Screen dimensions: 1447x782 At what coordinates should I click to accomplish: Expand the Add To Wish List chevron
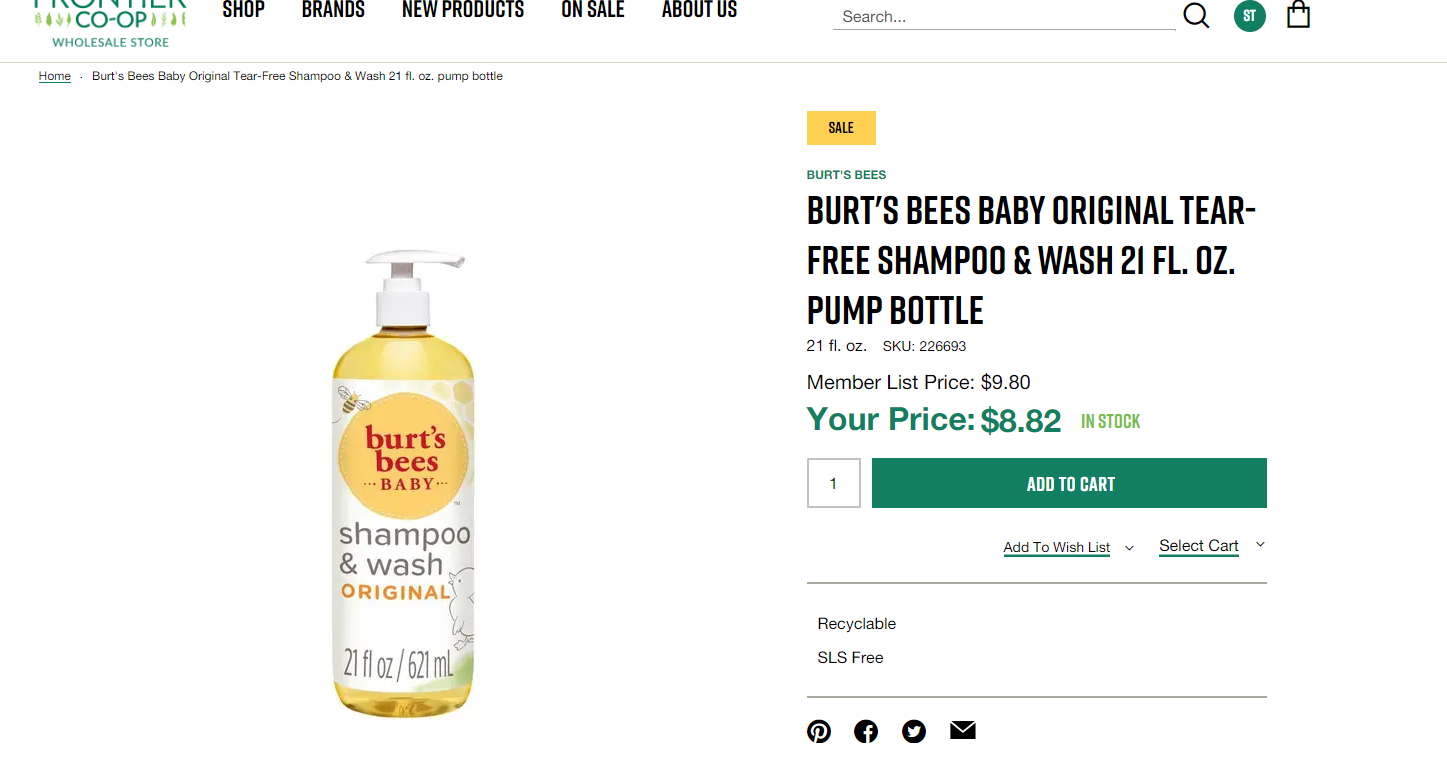[x=1129, y=548]
